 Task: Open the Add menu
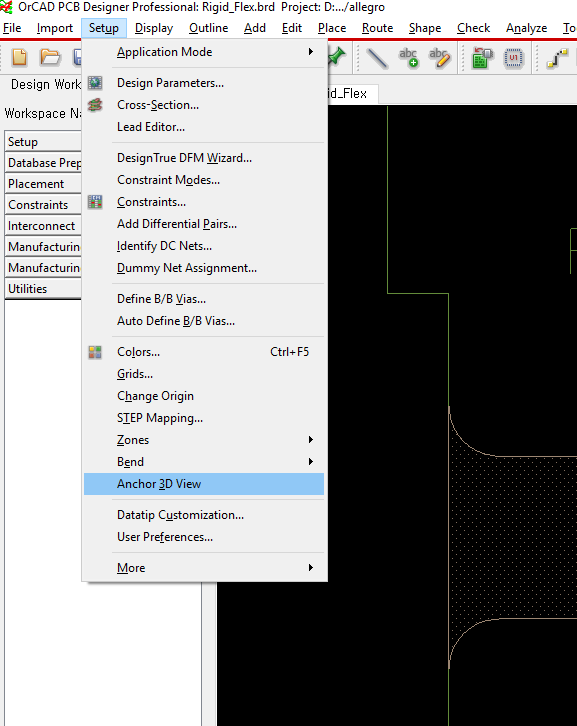click(x=255, y=28)
